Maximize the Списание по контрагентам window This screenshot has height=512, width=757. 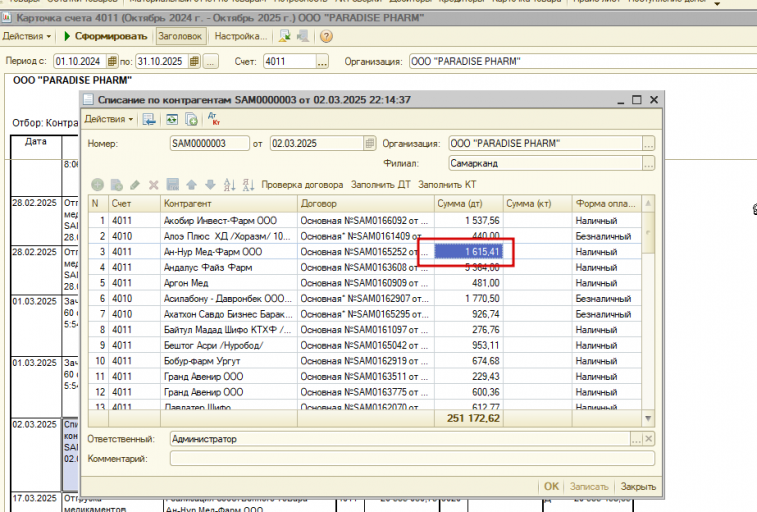click(637, 99)
